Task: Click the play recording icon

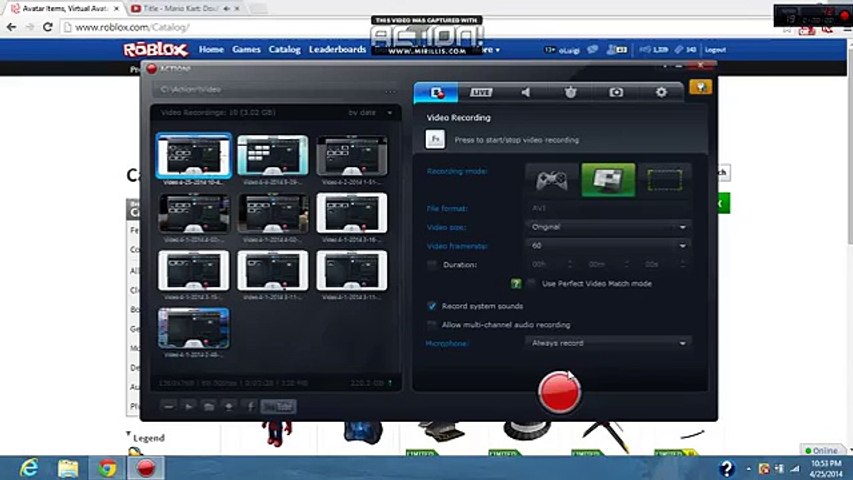Action: pyautogui.click(x=189, y=407)
